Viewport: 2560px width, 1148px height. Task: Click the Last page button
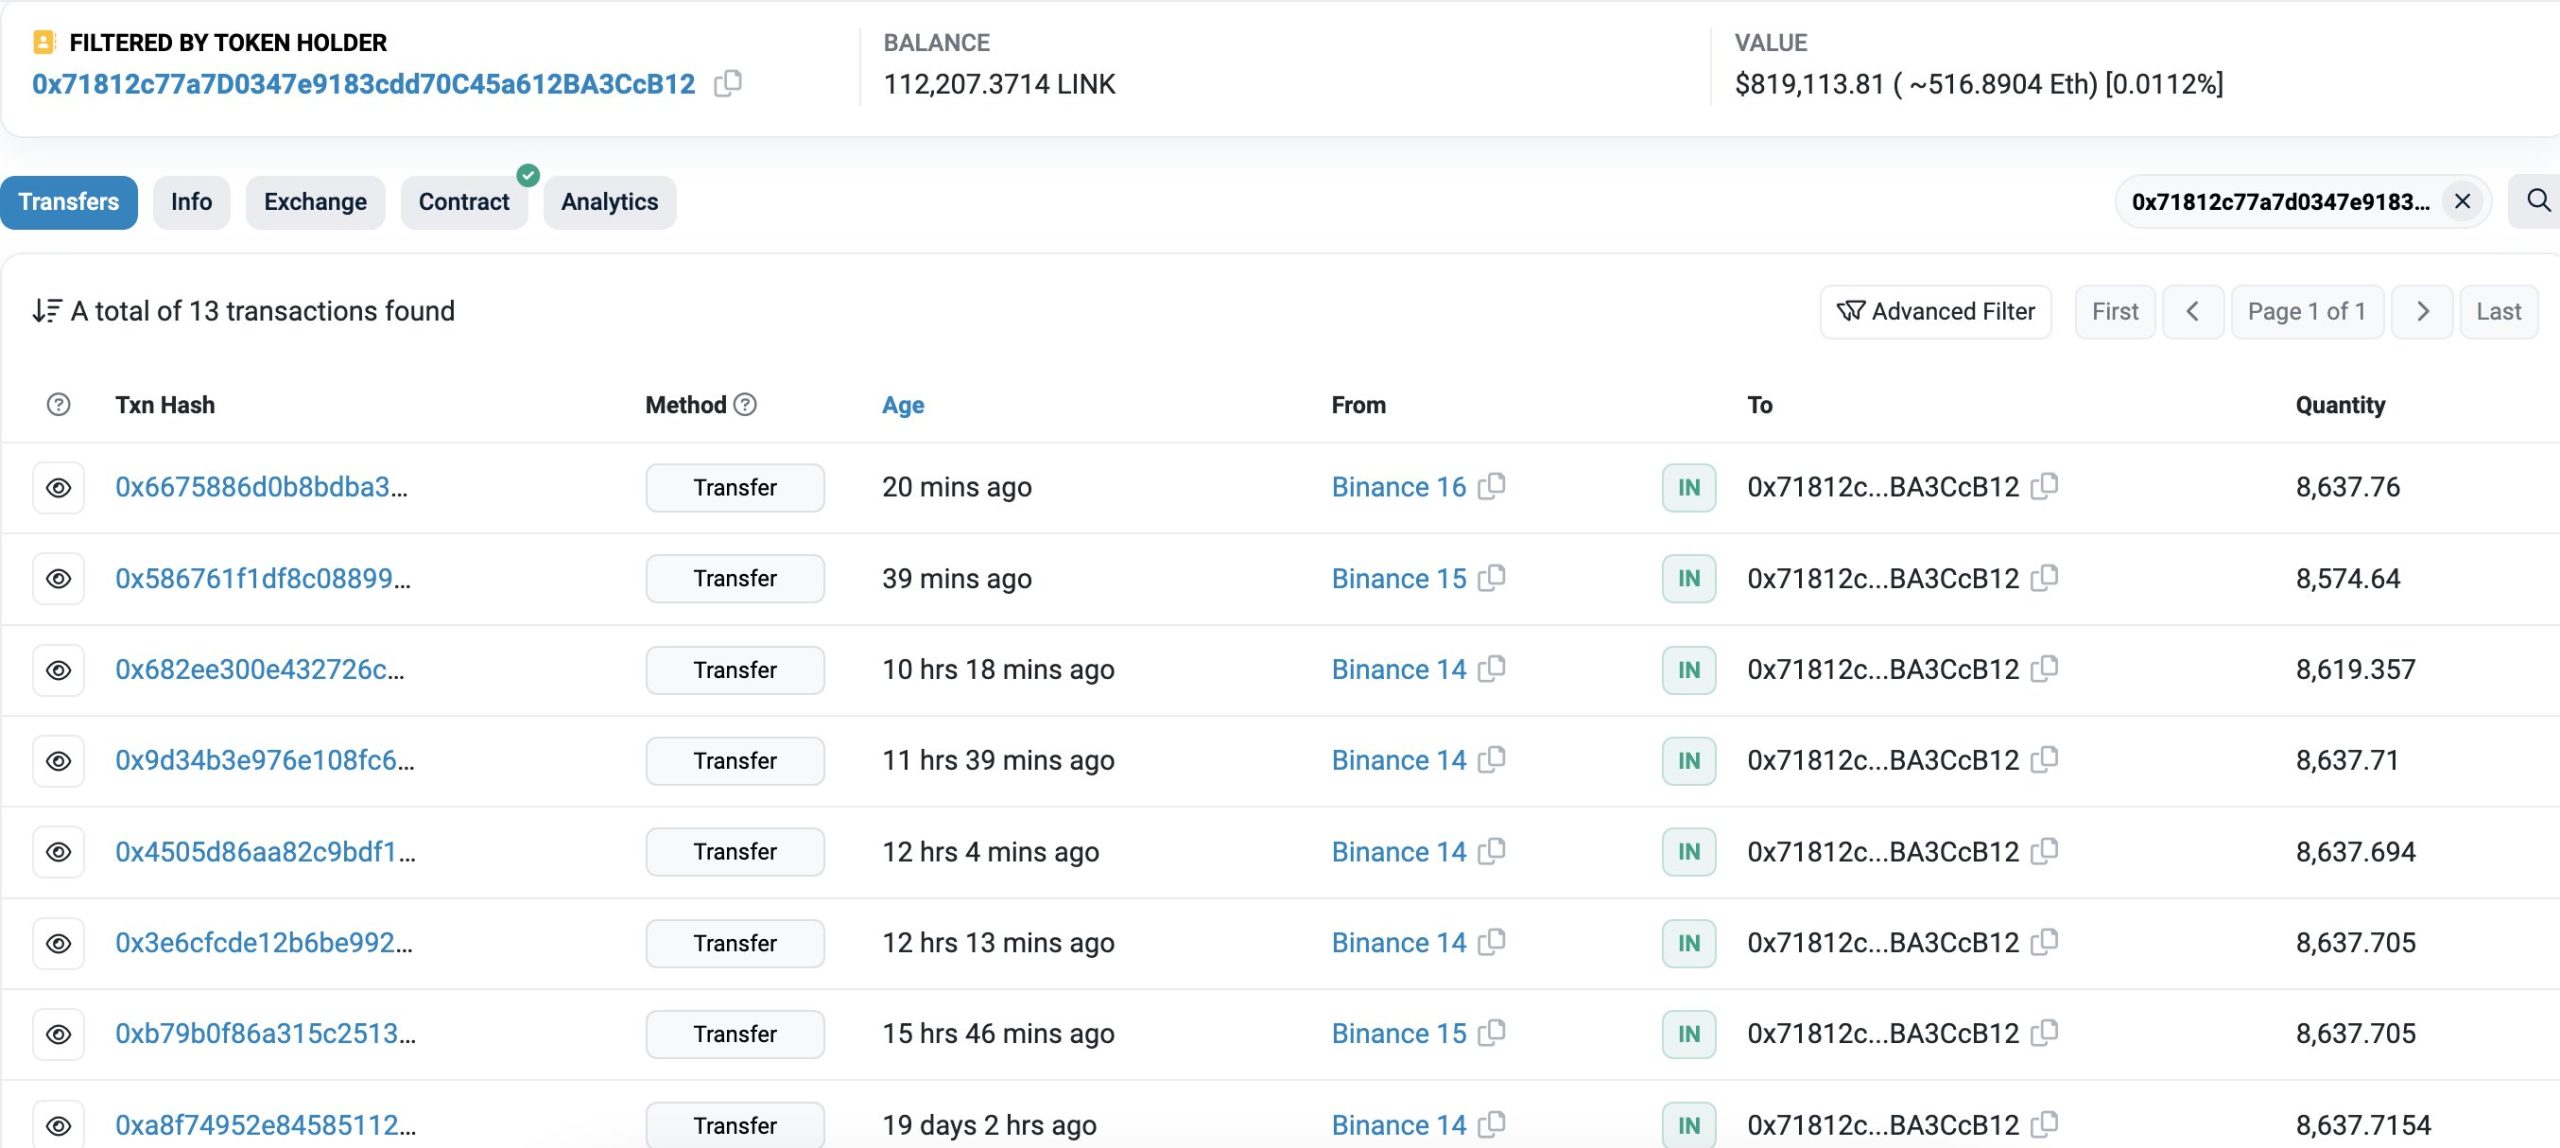[2498, 312]
